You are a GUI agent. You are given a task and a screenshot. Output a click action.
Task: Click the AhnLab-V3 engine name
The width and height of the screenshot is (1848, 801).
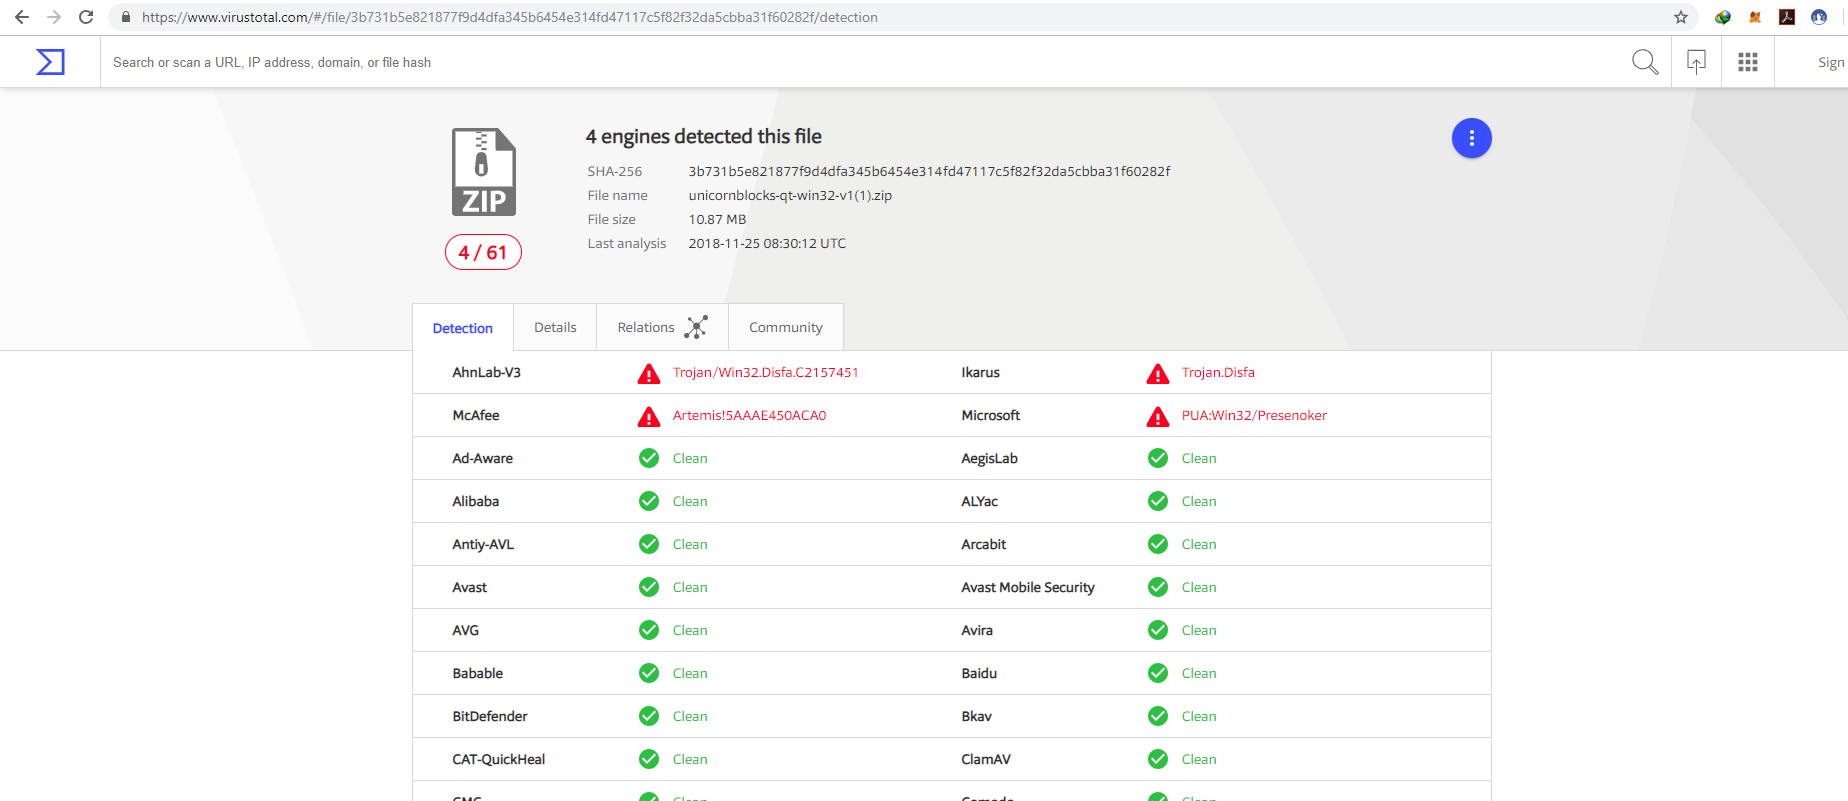486,372
